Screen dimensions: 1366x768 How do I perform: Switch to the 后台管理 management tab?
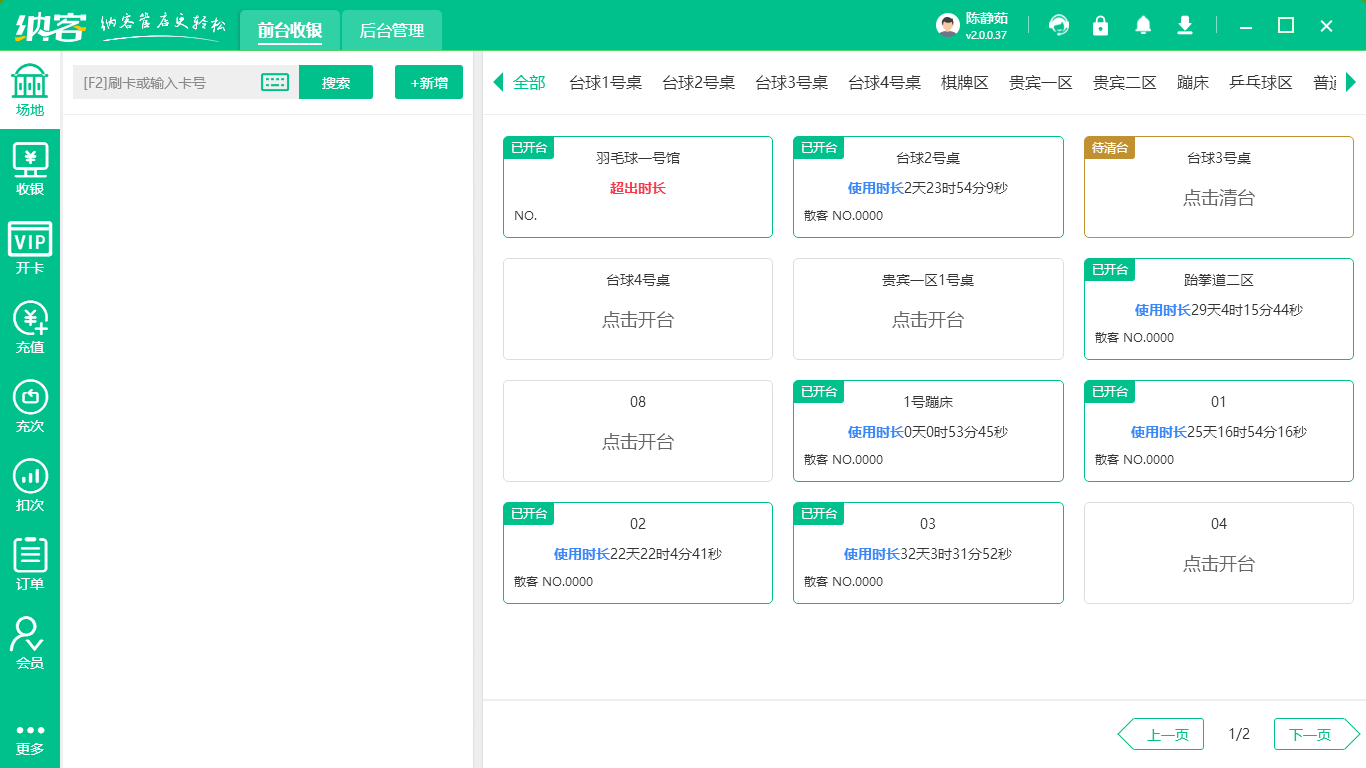point(391,30)
